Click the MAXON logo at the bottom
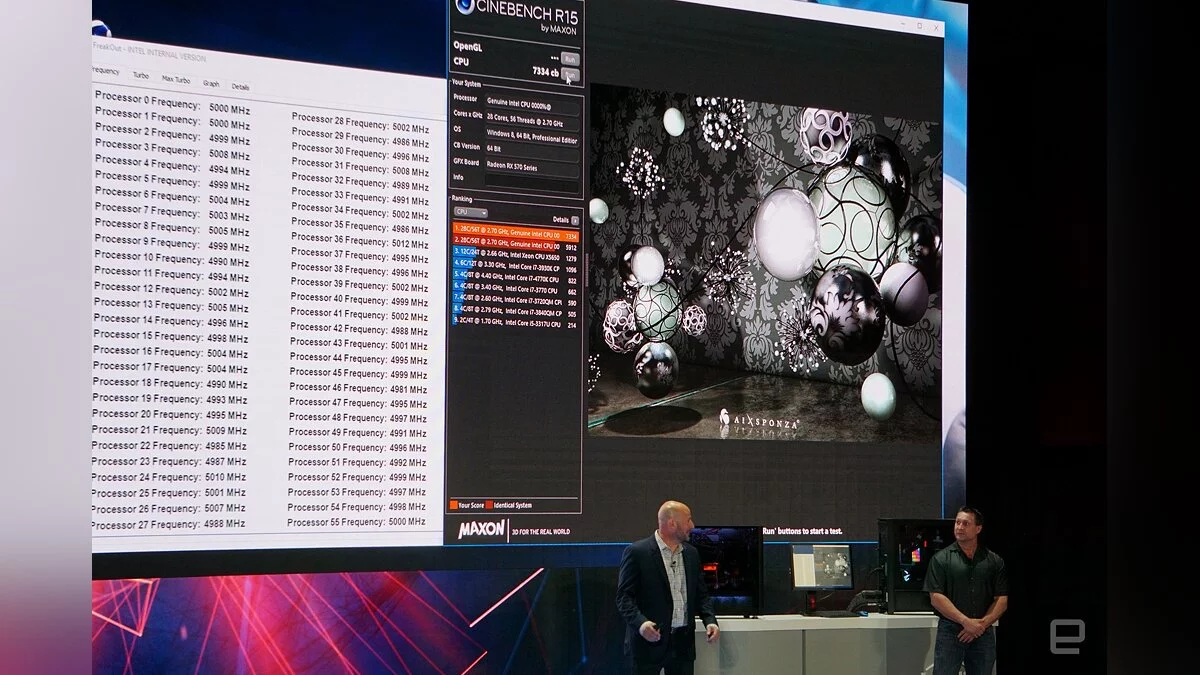The height and width of the screenshot is (675, 1200). (482, 530)
